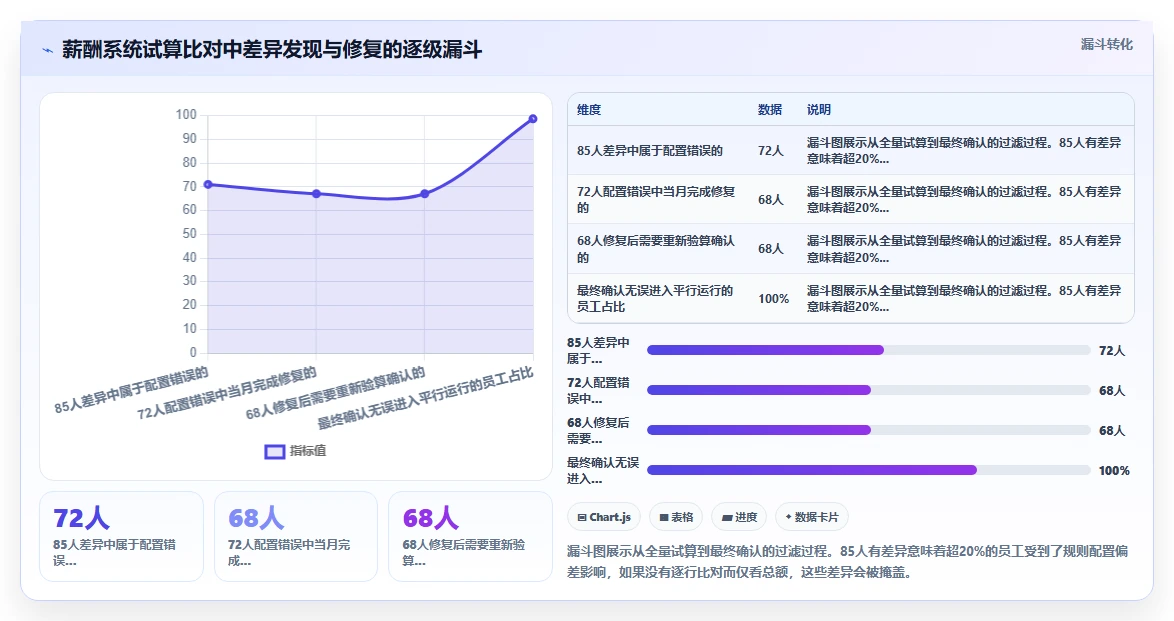
Task: Click the purple 68人 data card
Action: click(470, 536)
